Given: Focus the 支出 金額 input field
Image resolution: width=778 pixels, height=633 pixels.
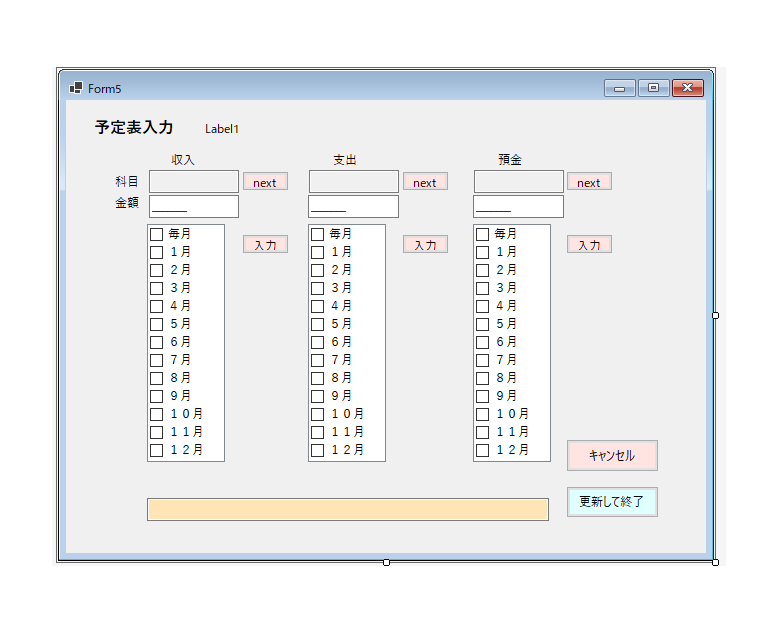Looking at the screenshot, I should pyautogui.click(x=353, y=206).
